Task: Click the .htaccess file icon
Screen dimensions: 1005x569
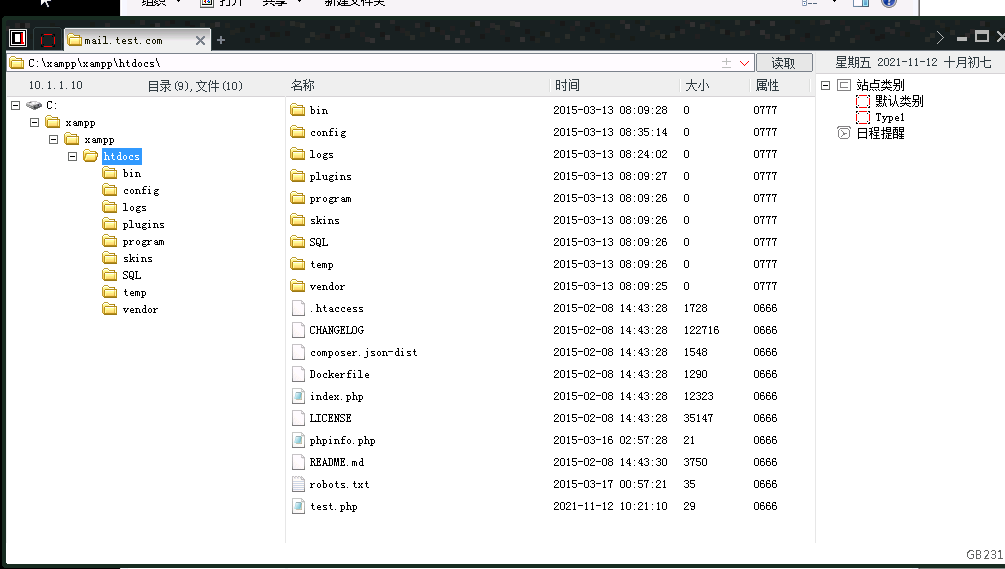Action: tap(298, 308)
